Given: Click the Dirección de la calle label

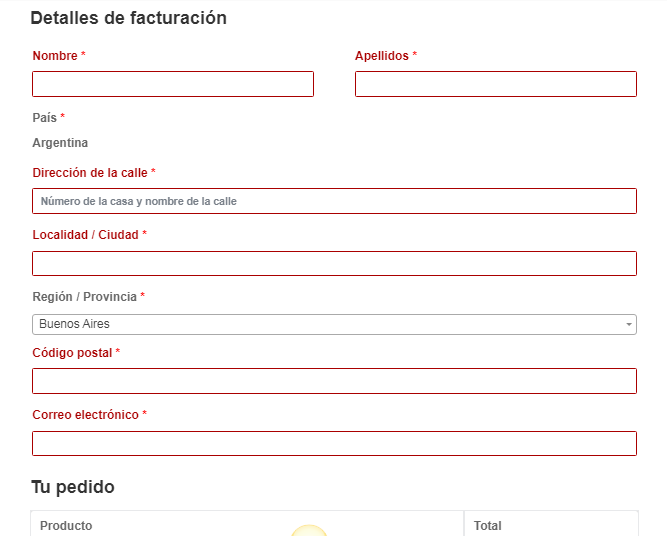Looking at the screenshot, I should click(x=90, y=173).
